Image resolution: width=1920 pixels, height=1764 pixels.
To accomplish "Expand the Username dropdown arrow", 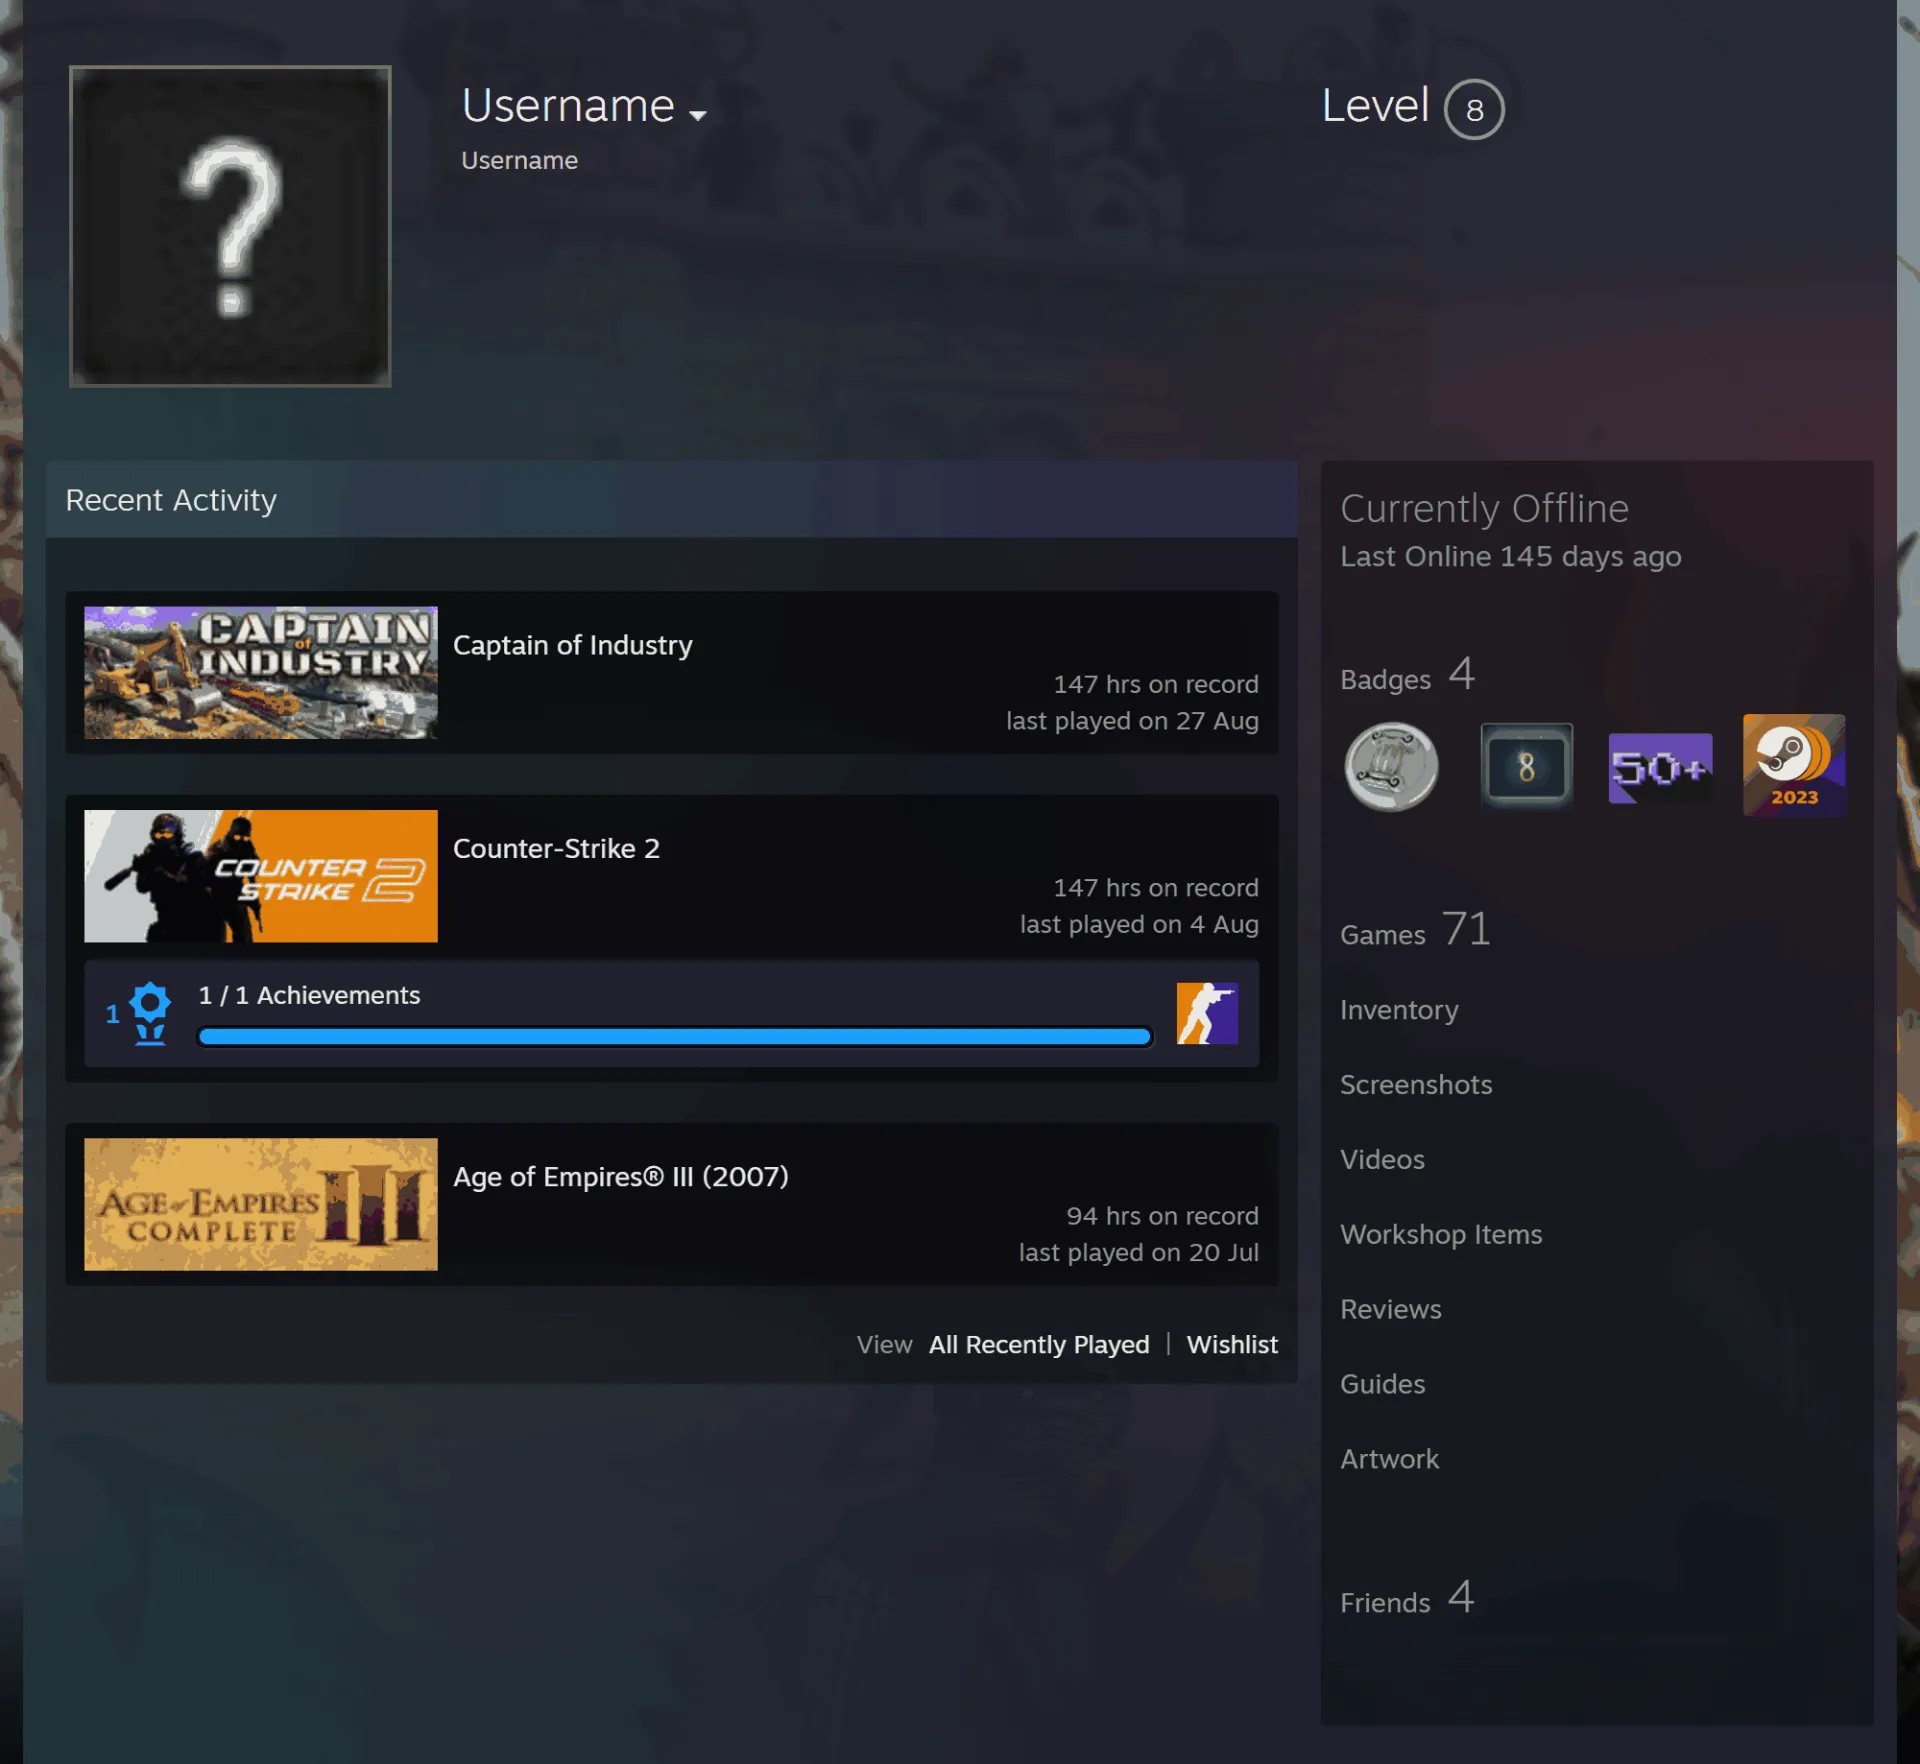I will [698, 115].
